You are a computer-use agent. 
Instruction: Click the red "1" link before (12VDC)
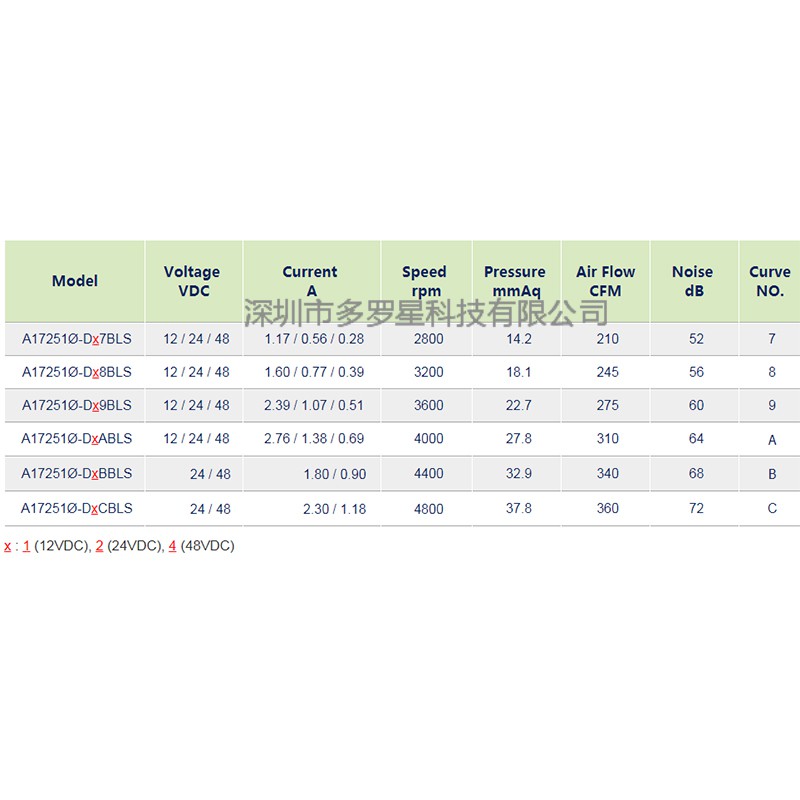pos(26,546)
